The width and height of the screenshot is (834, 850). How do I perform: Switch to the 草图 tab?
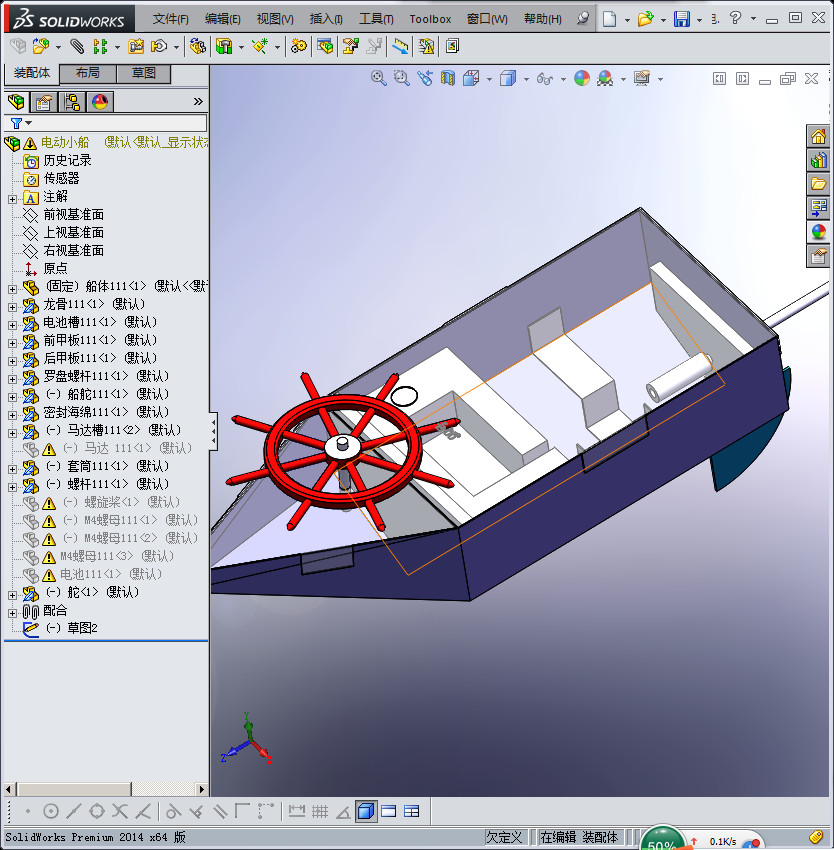144,73
